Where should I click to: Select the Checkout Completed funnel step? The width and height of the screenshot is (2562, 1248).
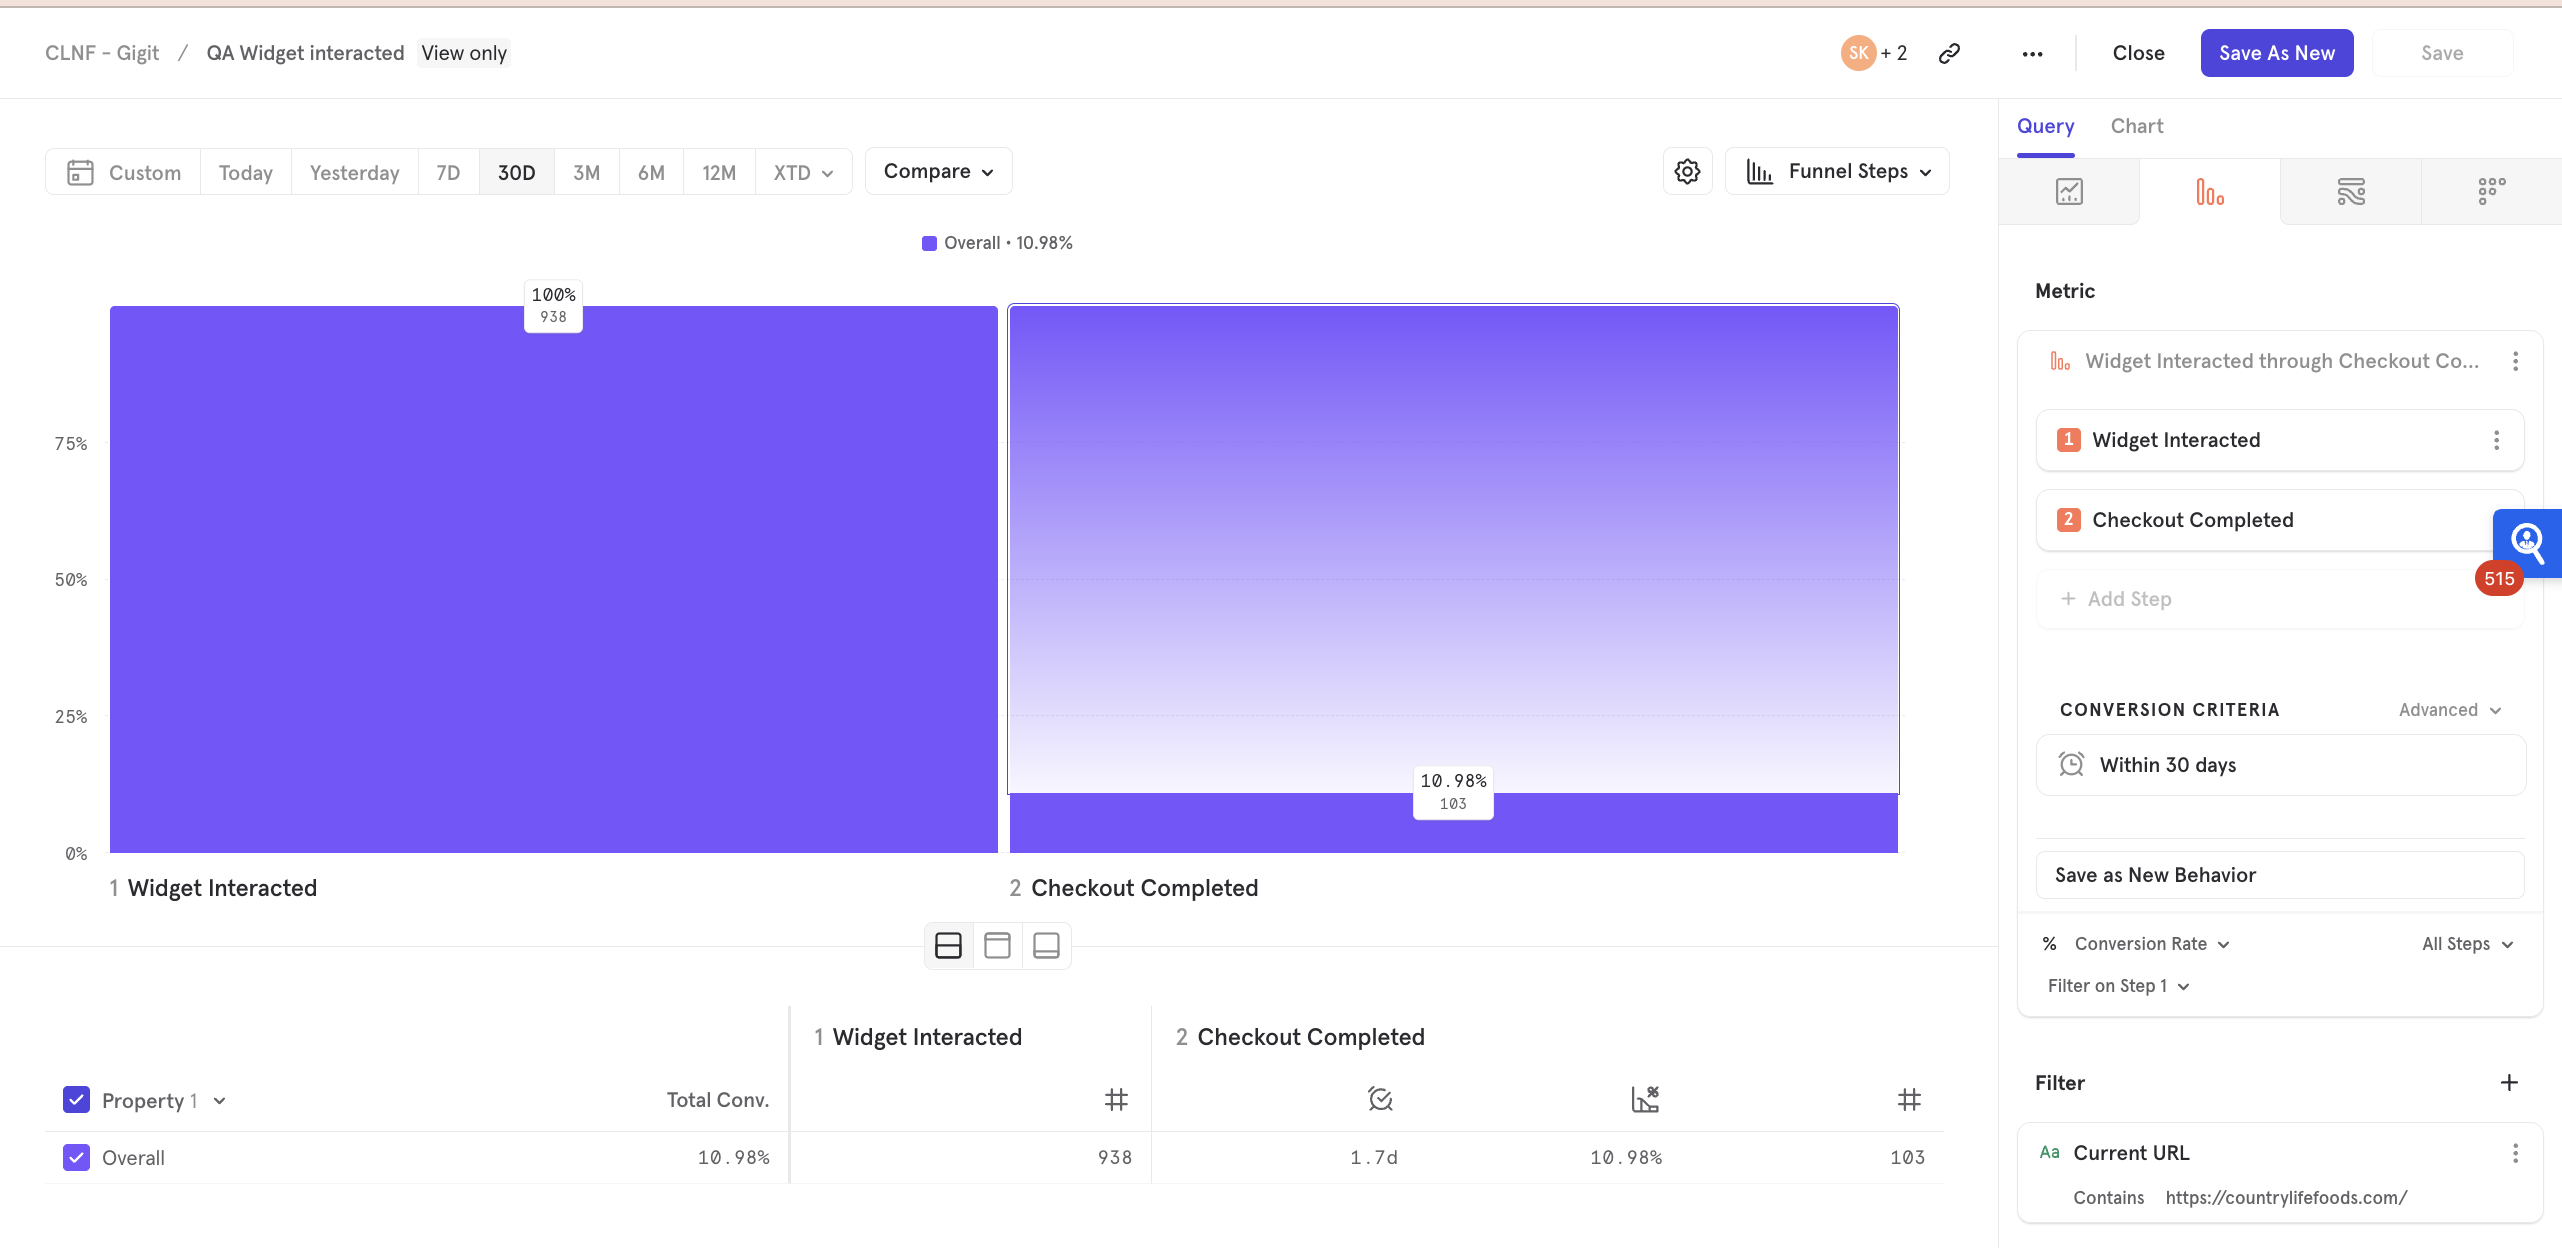tap(2279, 520)
